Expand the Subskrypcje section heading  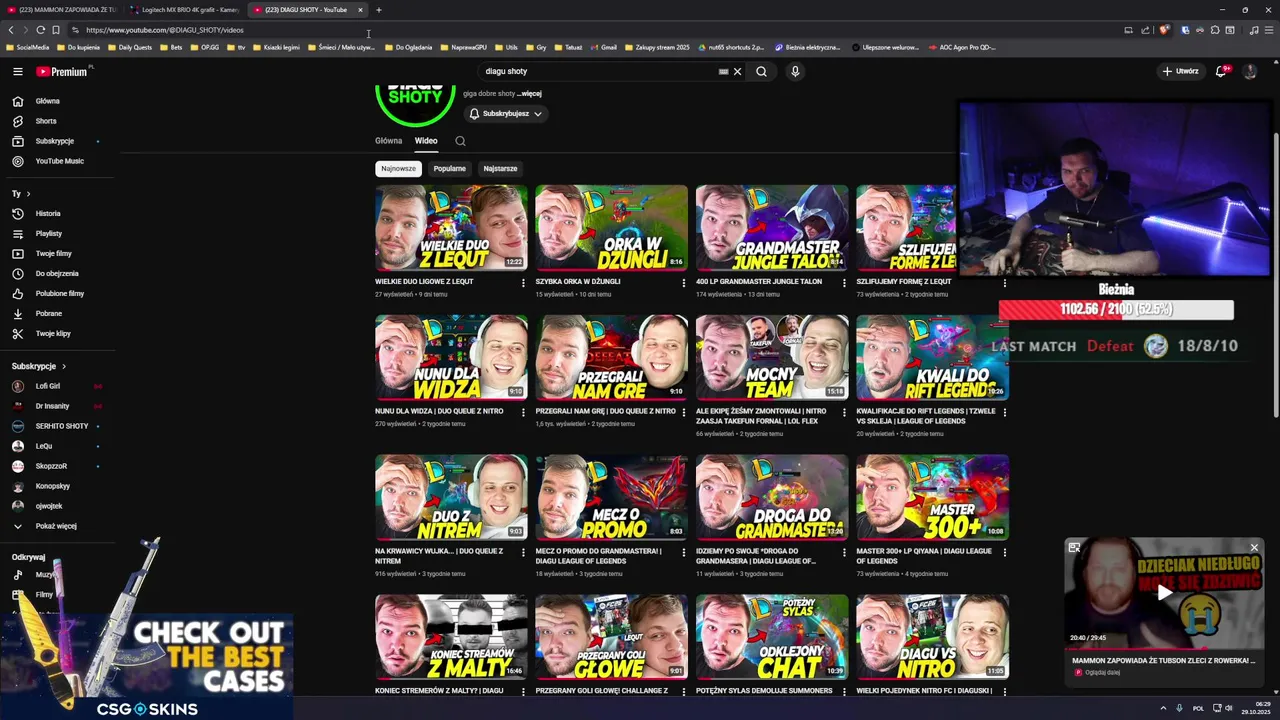pyautogui.click(x=39, y=366)
